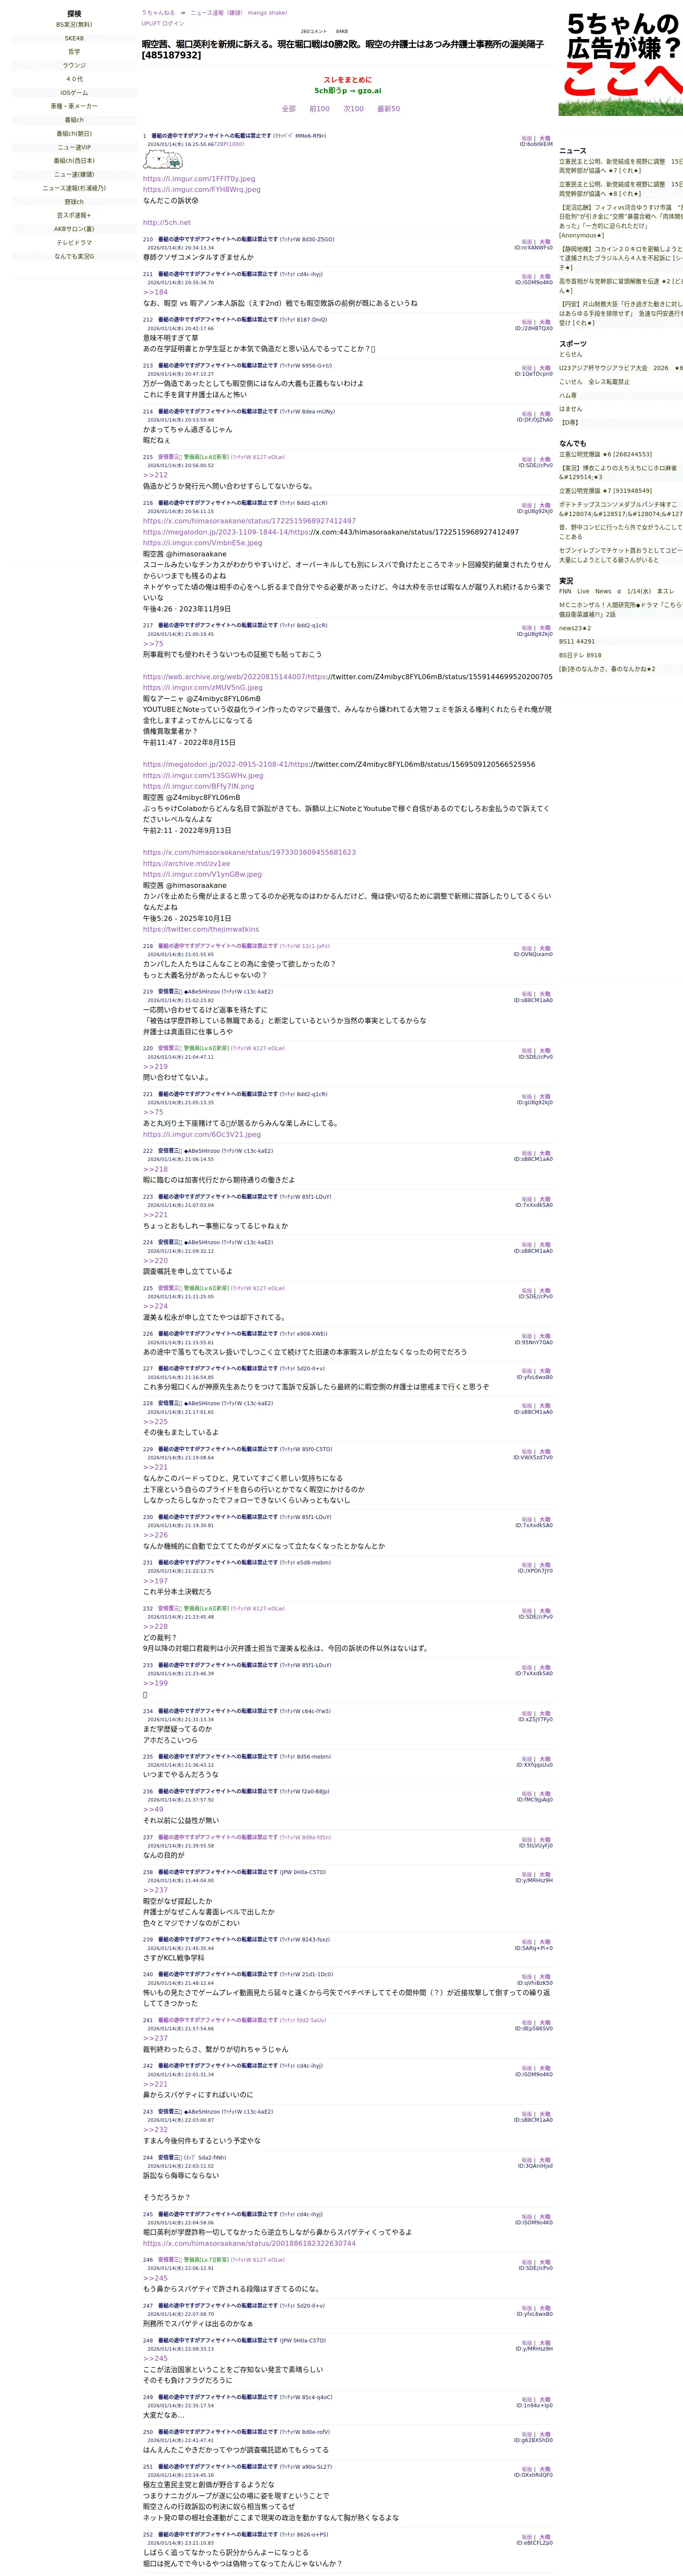This screenshot has width=683, height=2576.
Task: Open the 5ちゃんねる home link
Action: point(158,13)
